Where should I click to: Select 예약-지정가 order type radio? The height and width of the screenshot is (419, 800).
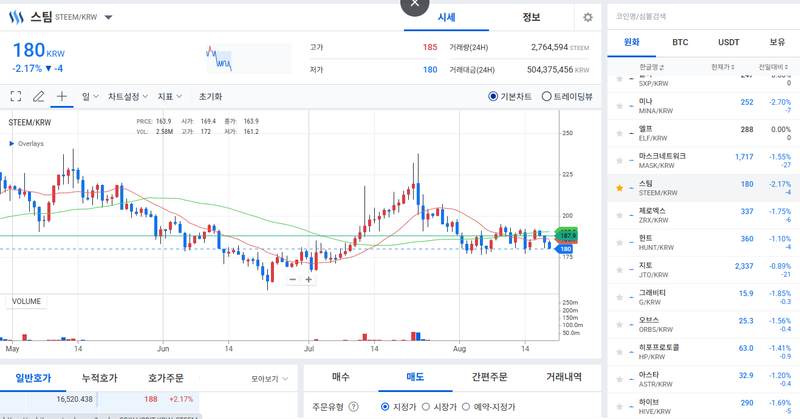(x=466, y=407)
